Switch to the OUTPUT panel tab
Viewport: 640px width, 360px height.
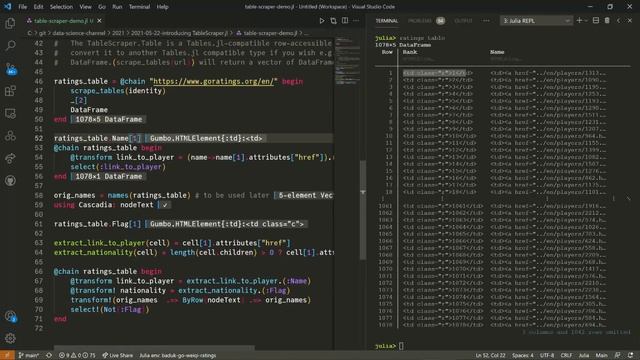463,20
